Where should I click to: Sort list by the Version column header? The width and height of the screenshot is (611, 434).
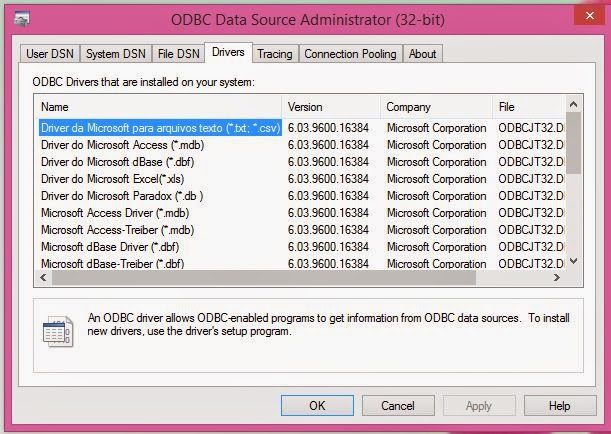point(331,106)
